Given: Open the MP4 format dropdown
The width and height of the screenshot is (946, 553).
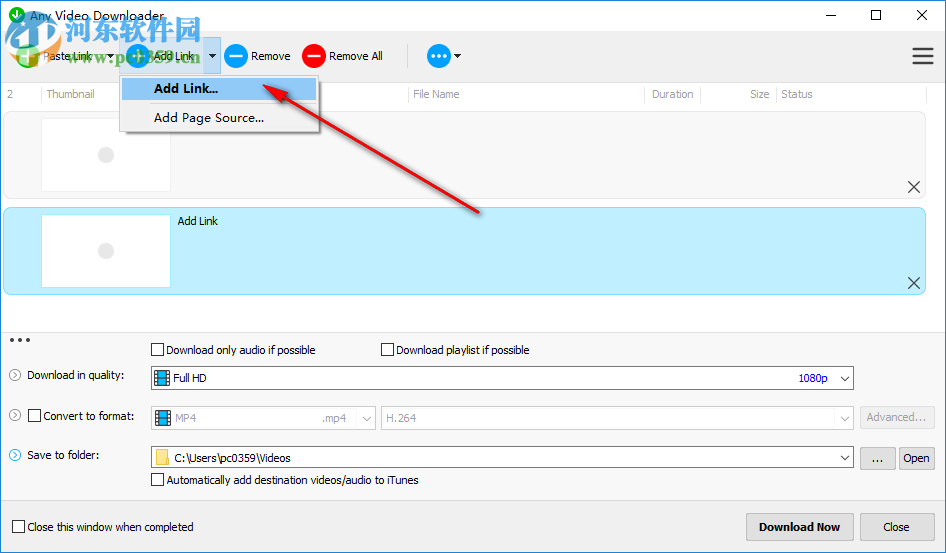Looking at the screenshot, I should tap(263, 418).
